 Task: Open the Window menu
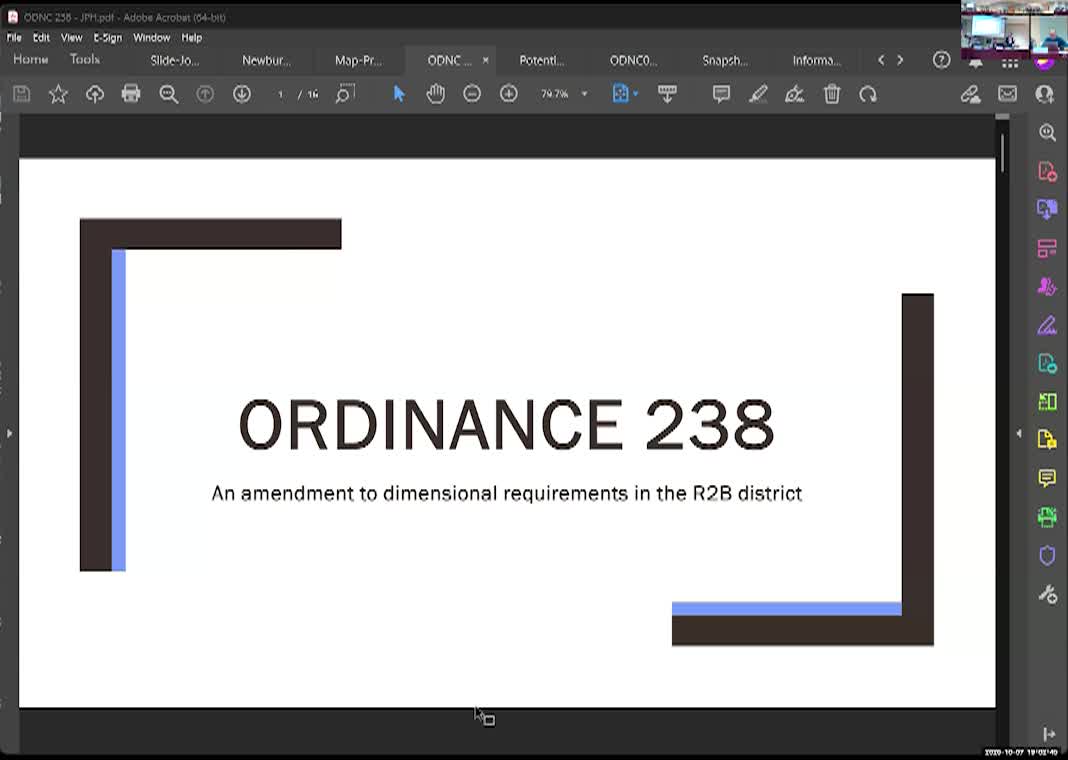(x=151, y=37)
